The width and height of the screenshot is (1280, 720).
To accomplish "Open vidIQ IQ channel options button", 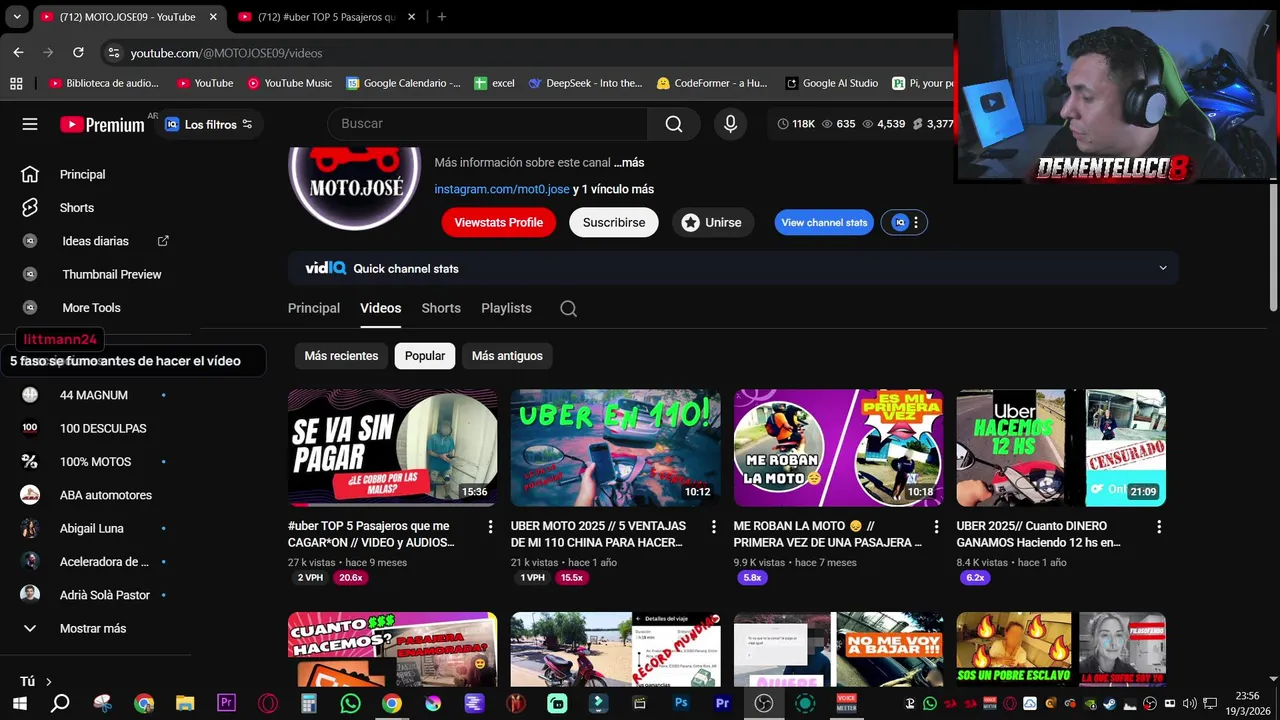I will [904, 223].
